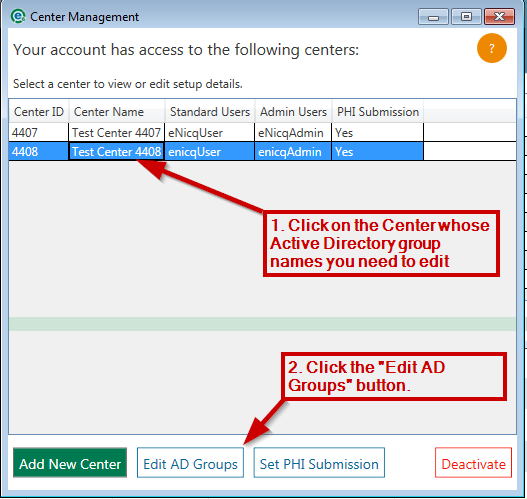Click the Add New Center button

70,463
